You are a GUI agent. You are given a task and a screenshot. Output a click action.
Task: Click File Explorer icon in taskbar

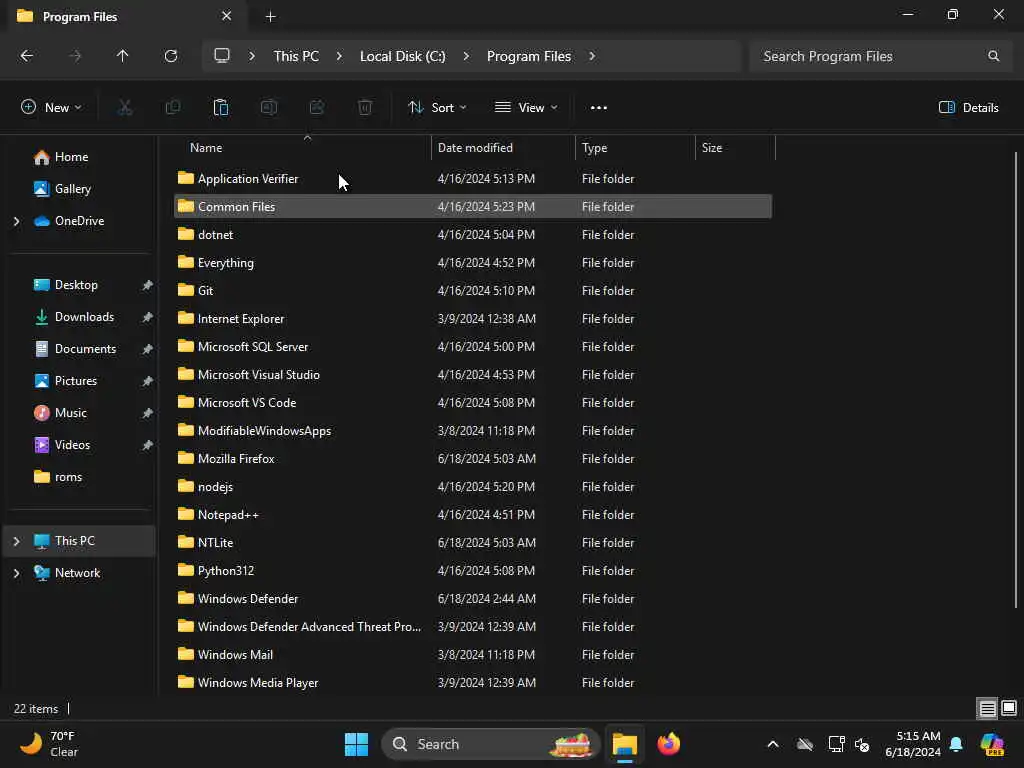(x=624, y=744)
